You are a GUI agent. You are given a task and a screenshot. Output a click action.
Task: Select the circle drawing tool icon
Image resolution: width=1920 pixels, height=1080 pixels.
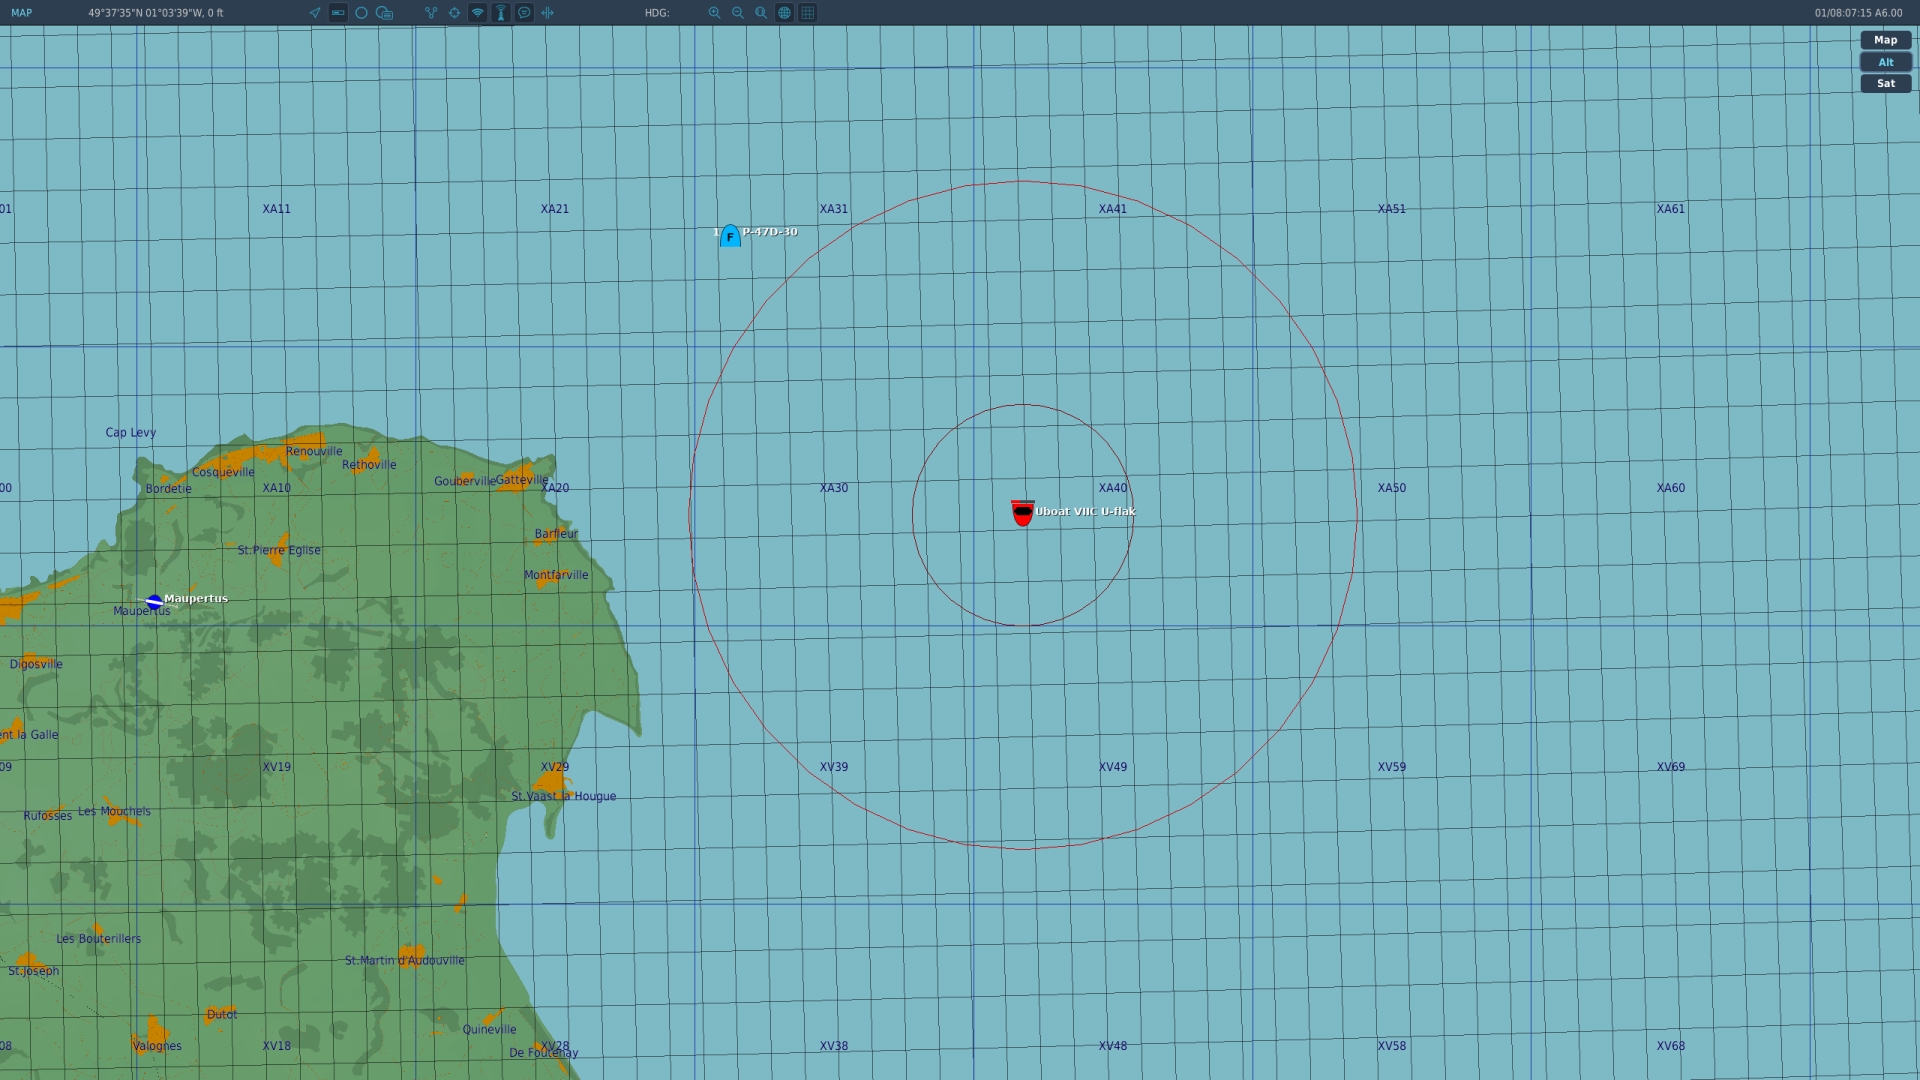[361, 13]
